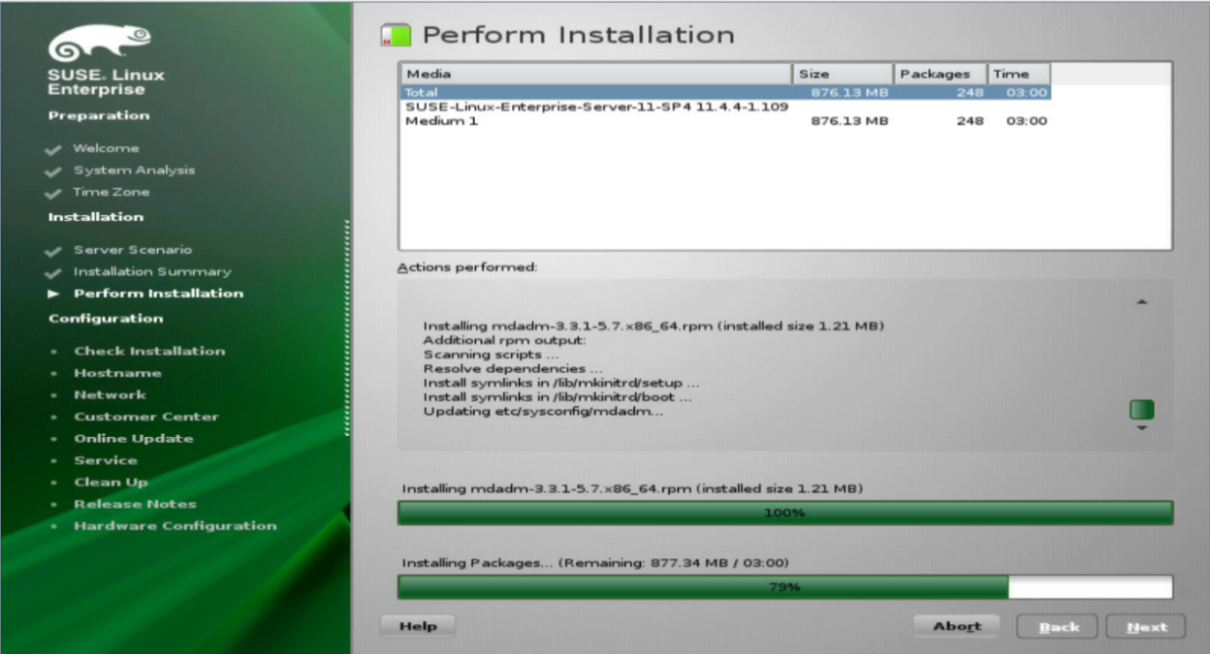Viewport: 1210px width, 654px height.
Task: Click the Actions performed label
Action: (x=467, y=268)
